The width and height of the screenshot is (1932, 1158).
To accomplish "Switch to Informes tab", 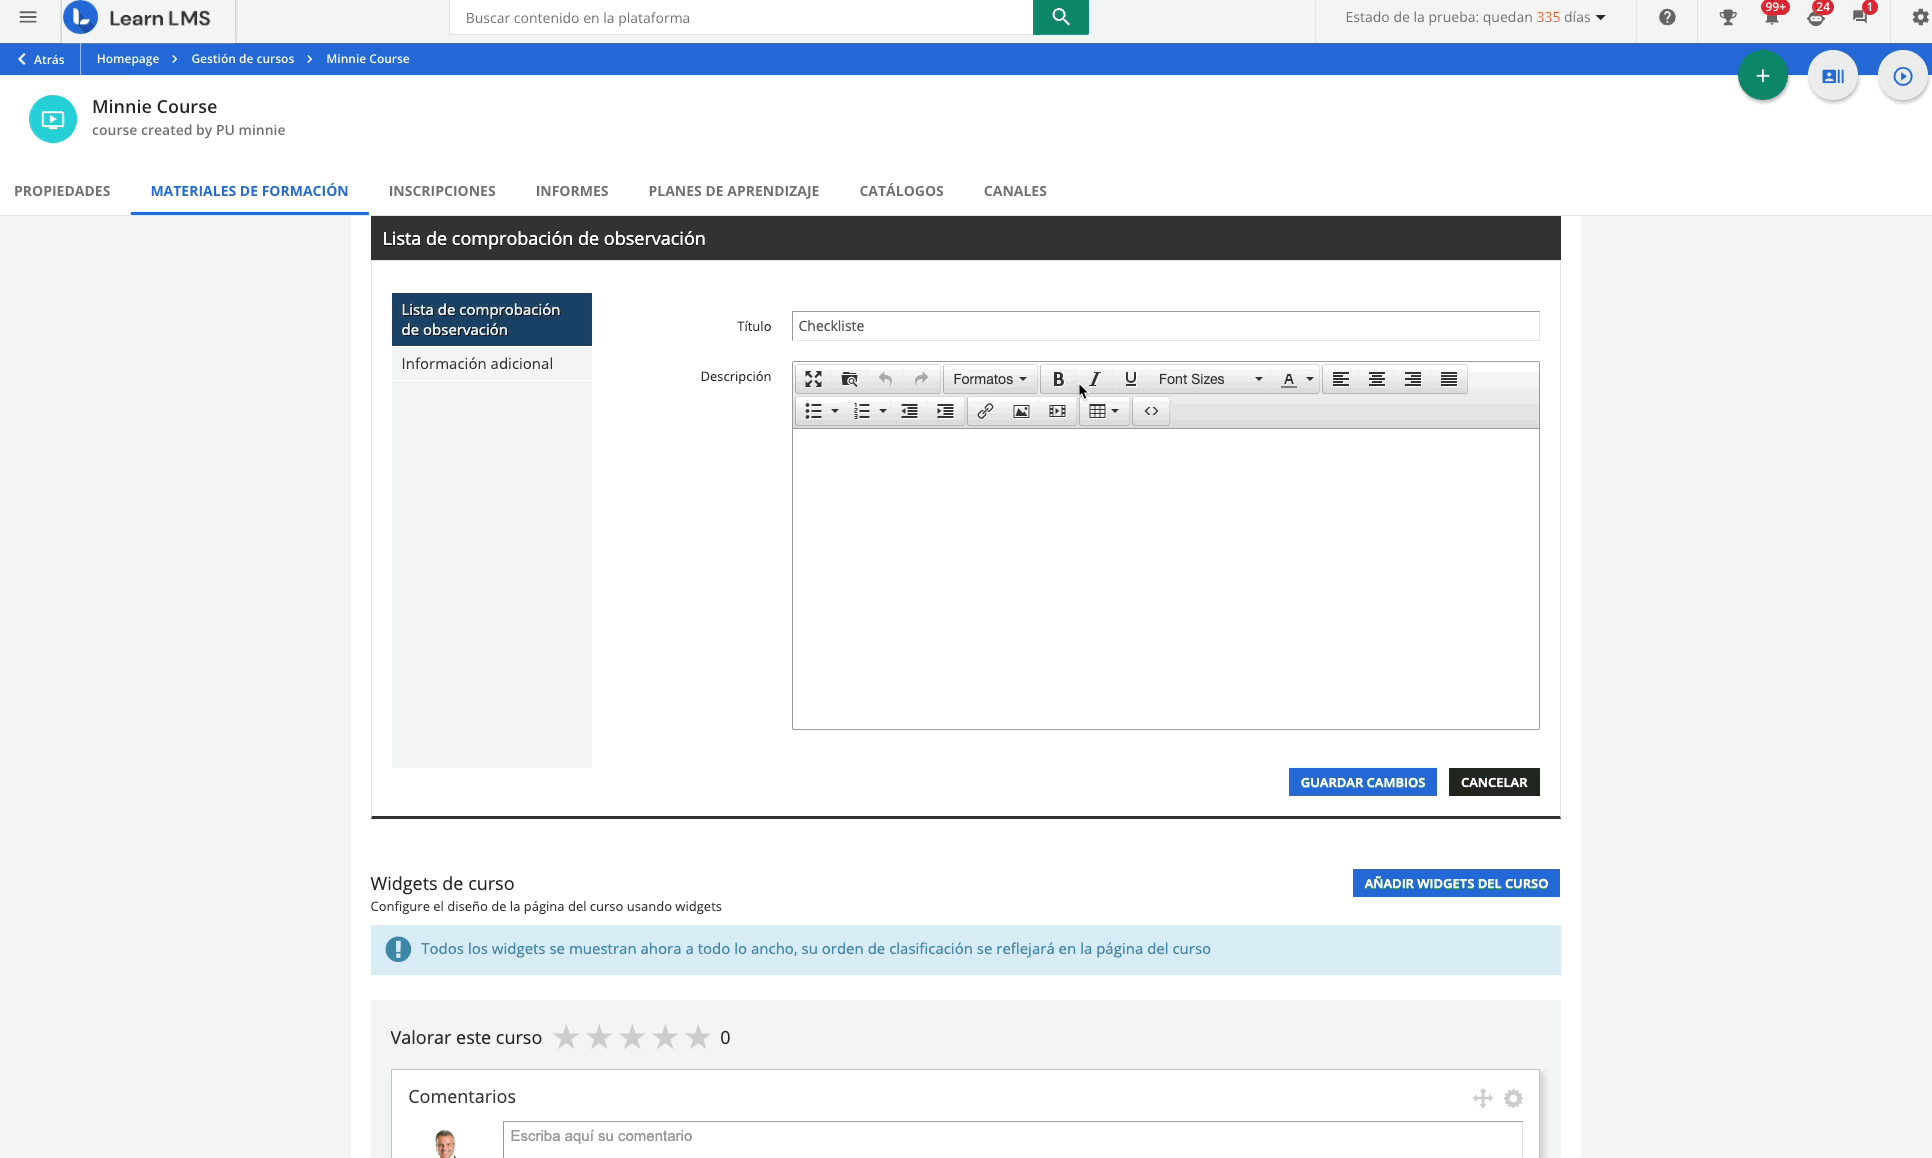I will (x=572, y=191).
